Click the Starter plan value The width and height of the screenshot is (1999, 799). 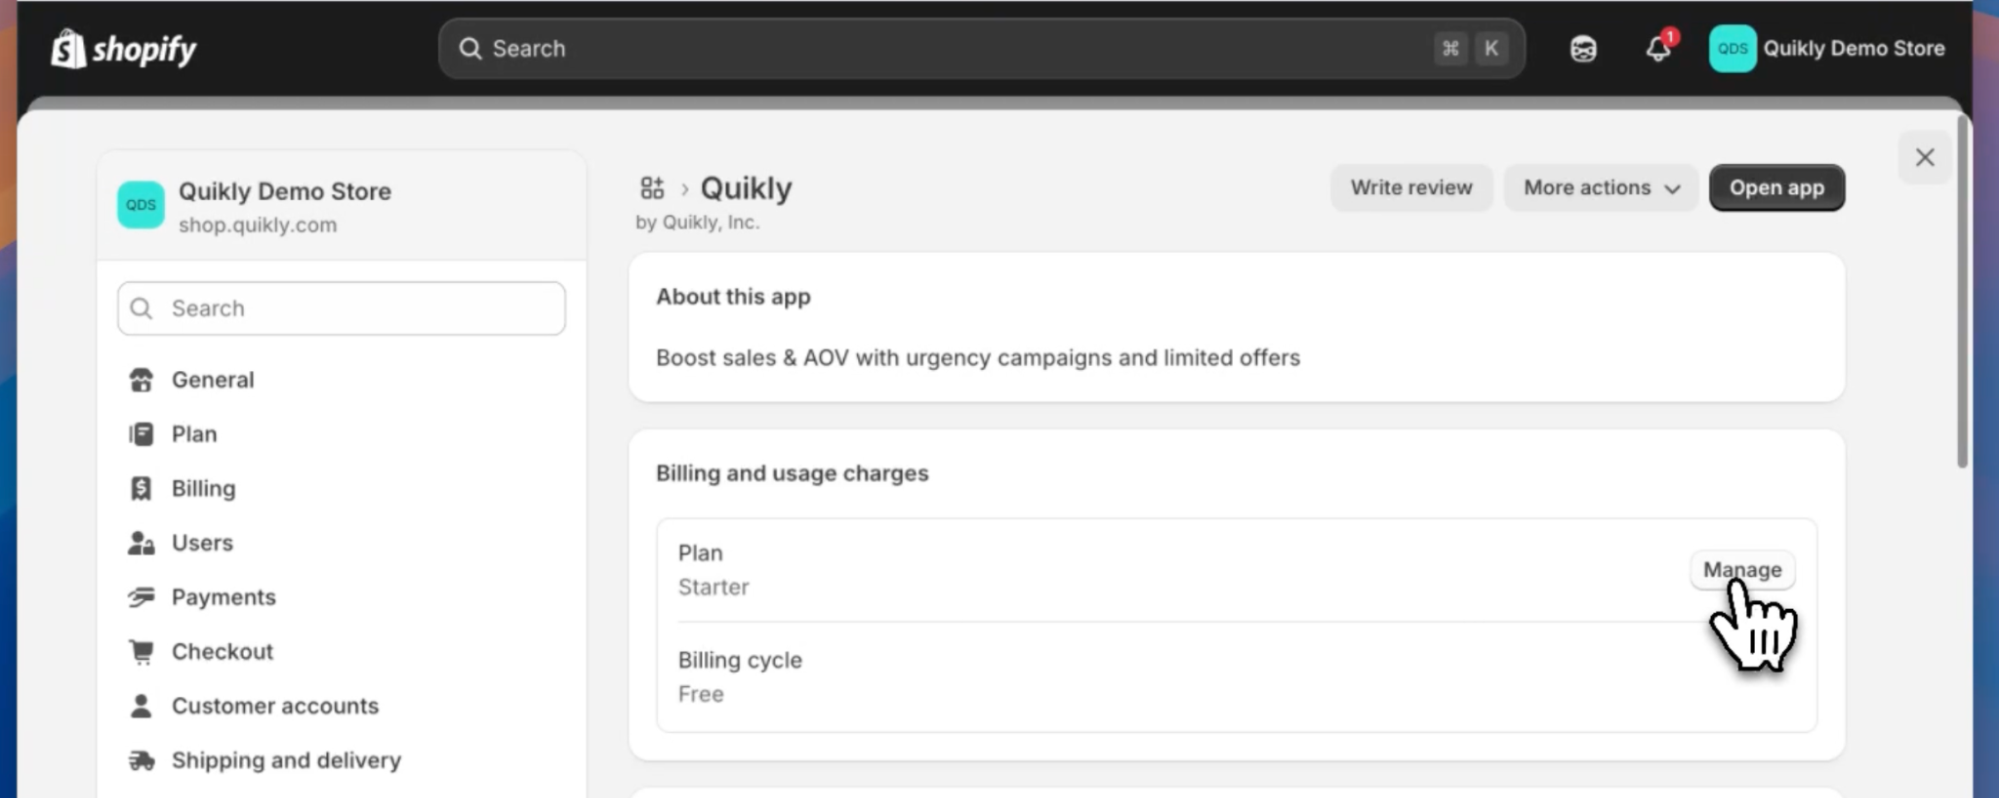[x=713, y=587]
